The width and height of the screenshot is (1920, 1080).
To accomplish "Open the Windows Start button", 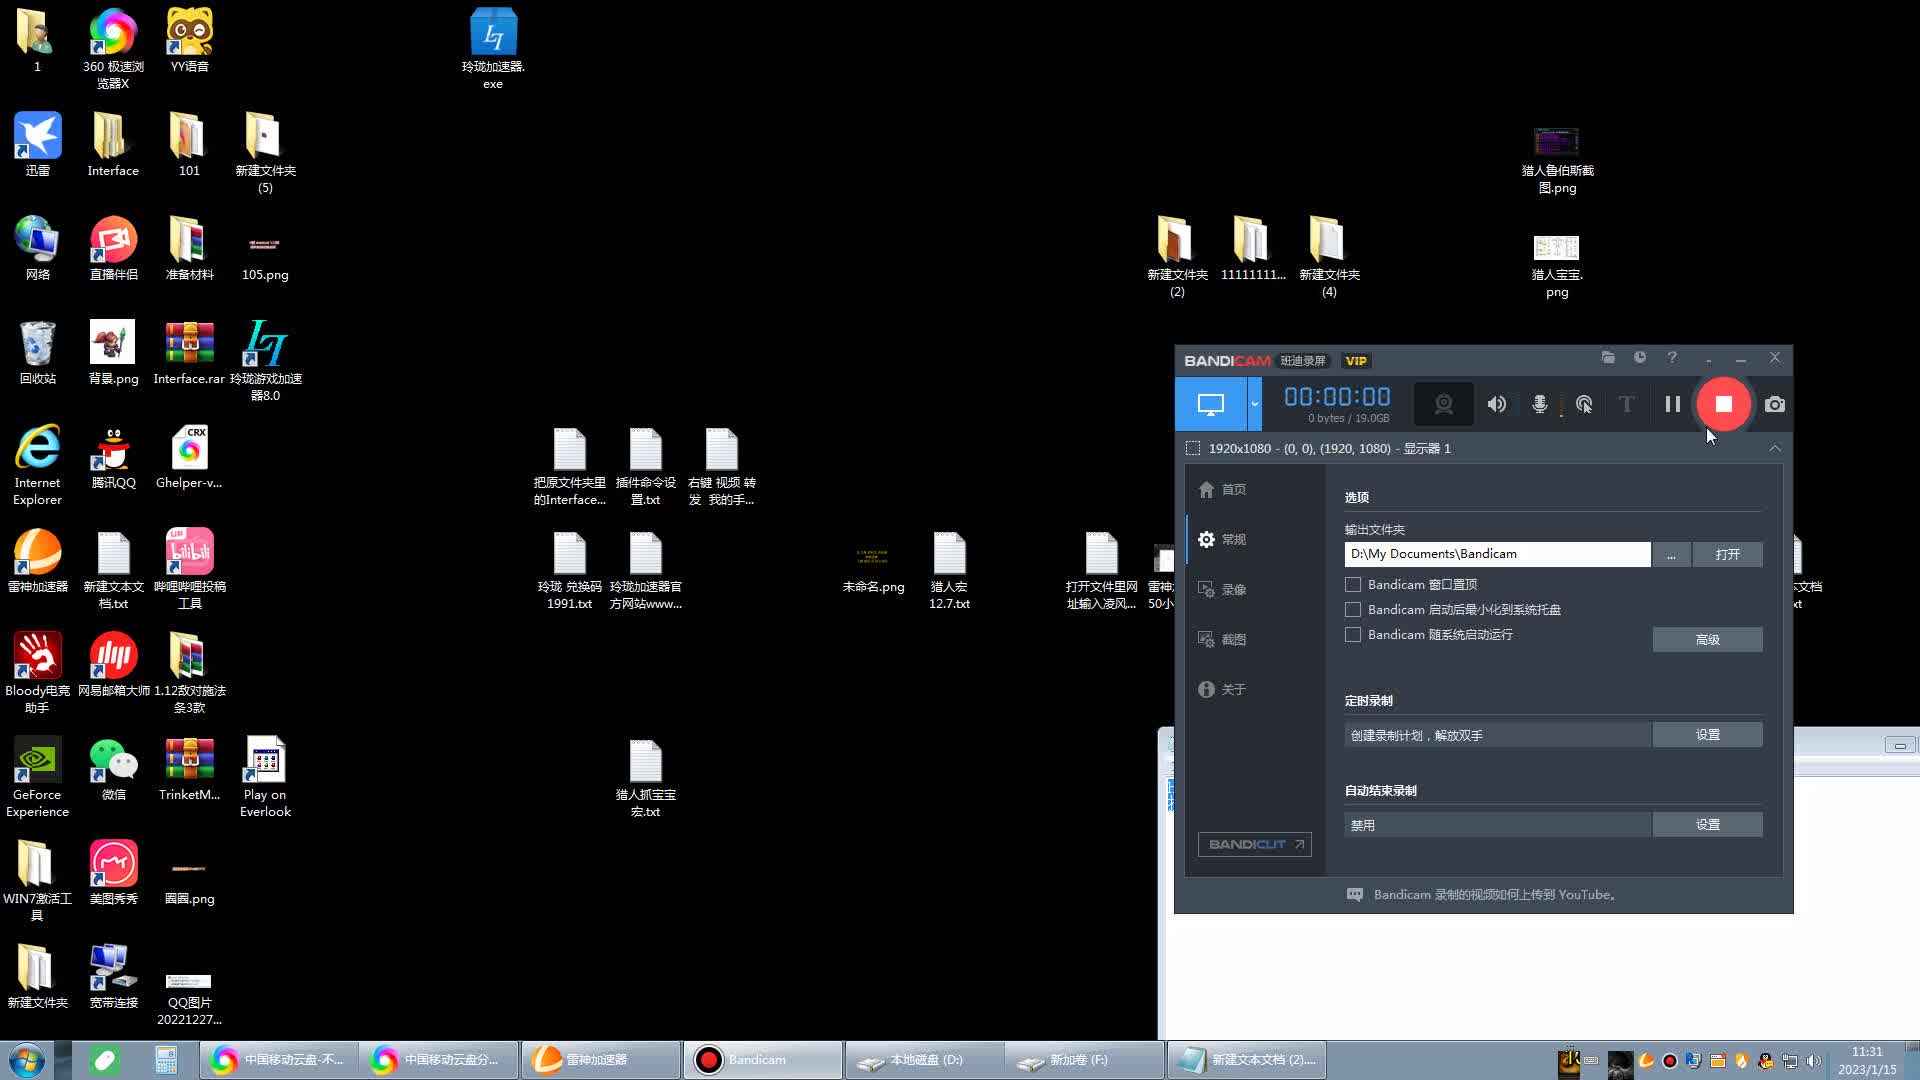I will [26, 1060].
